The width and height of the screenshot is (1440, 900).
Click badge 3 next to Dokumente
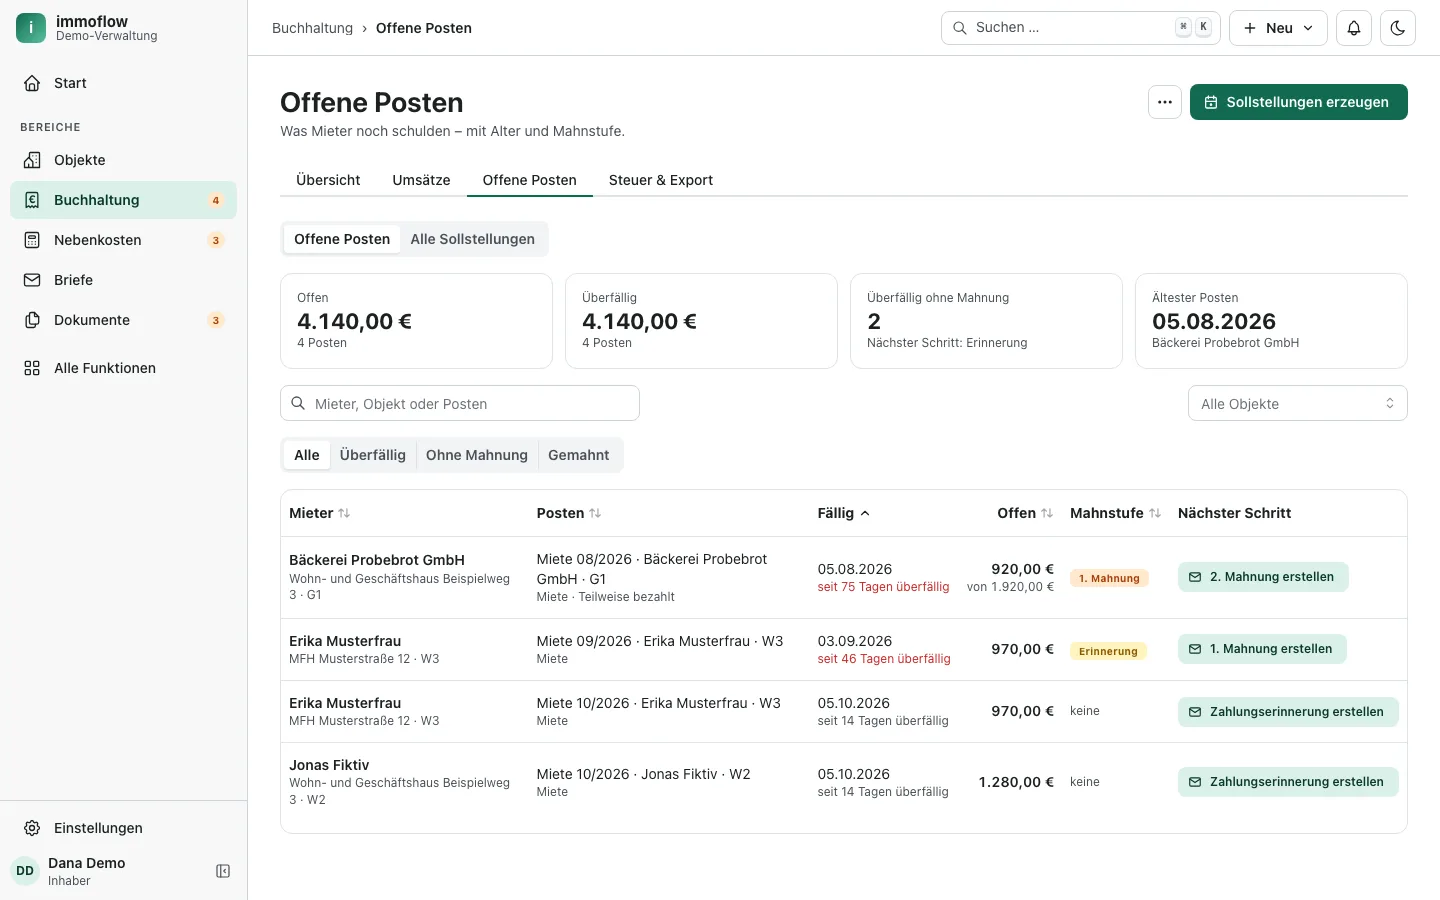point(216,320)
